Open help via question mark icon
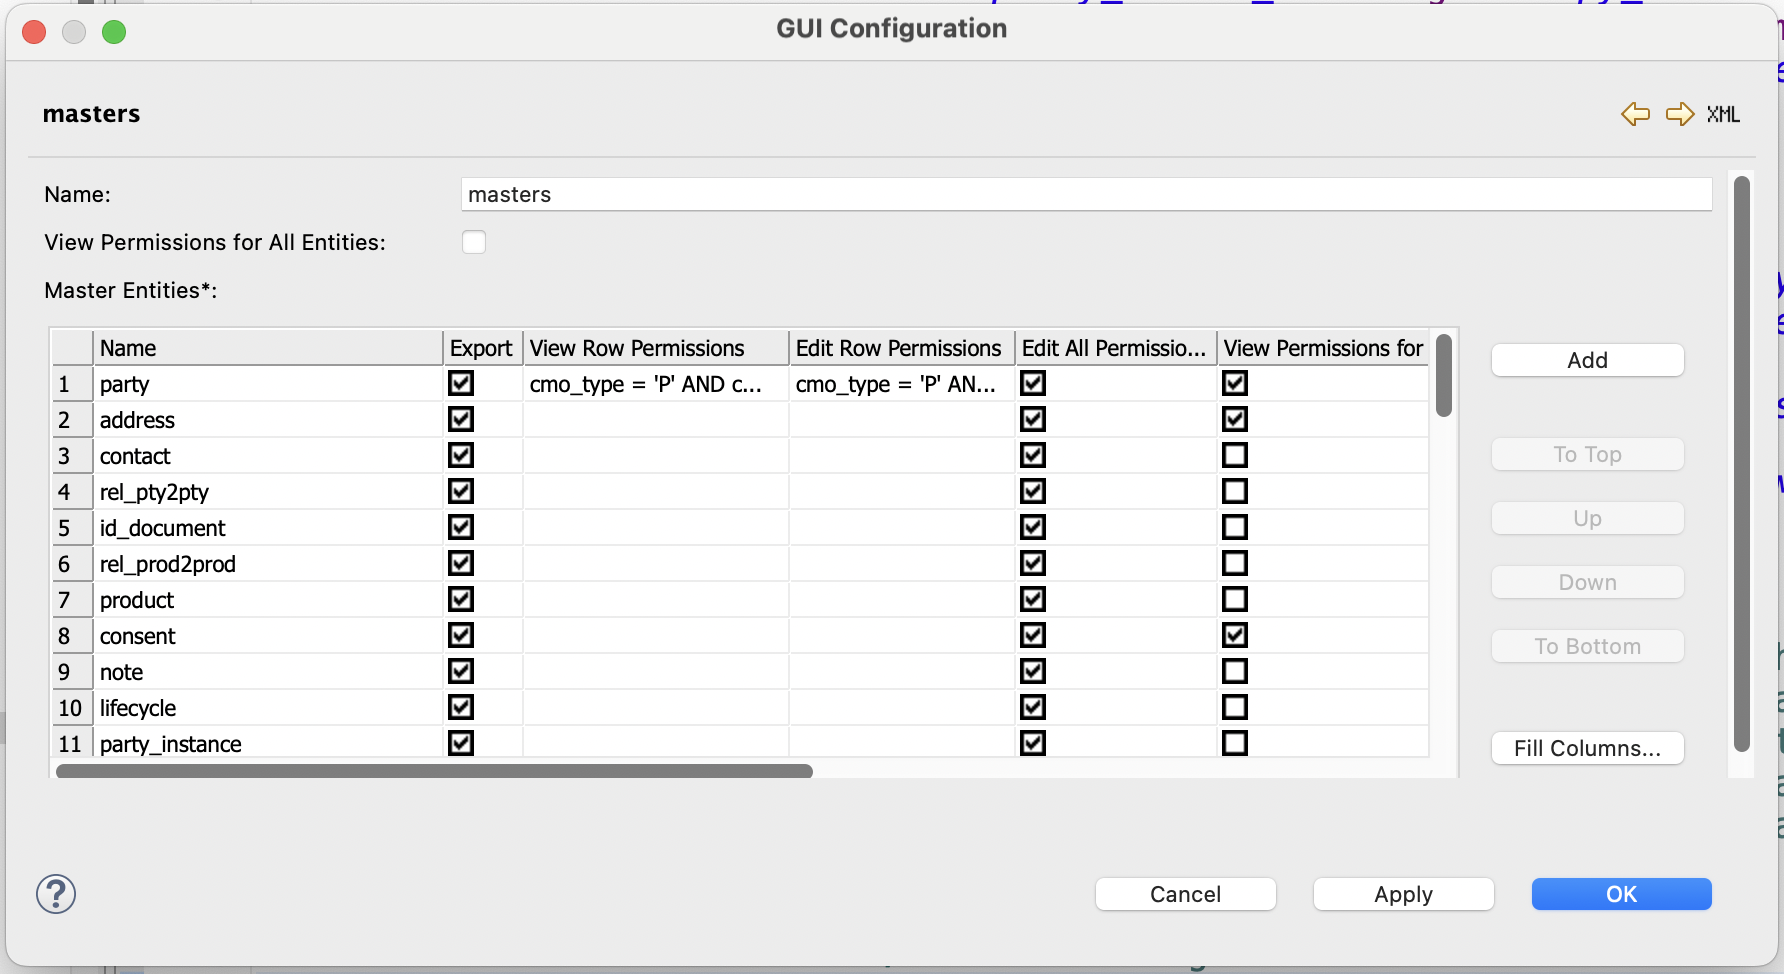 click(56, 894)
